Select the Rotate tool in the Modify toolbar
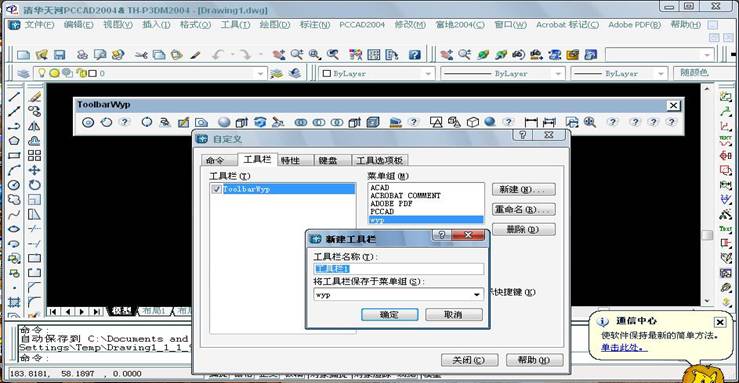 pos(34,185)
